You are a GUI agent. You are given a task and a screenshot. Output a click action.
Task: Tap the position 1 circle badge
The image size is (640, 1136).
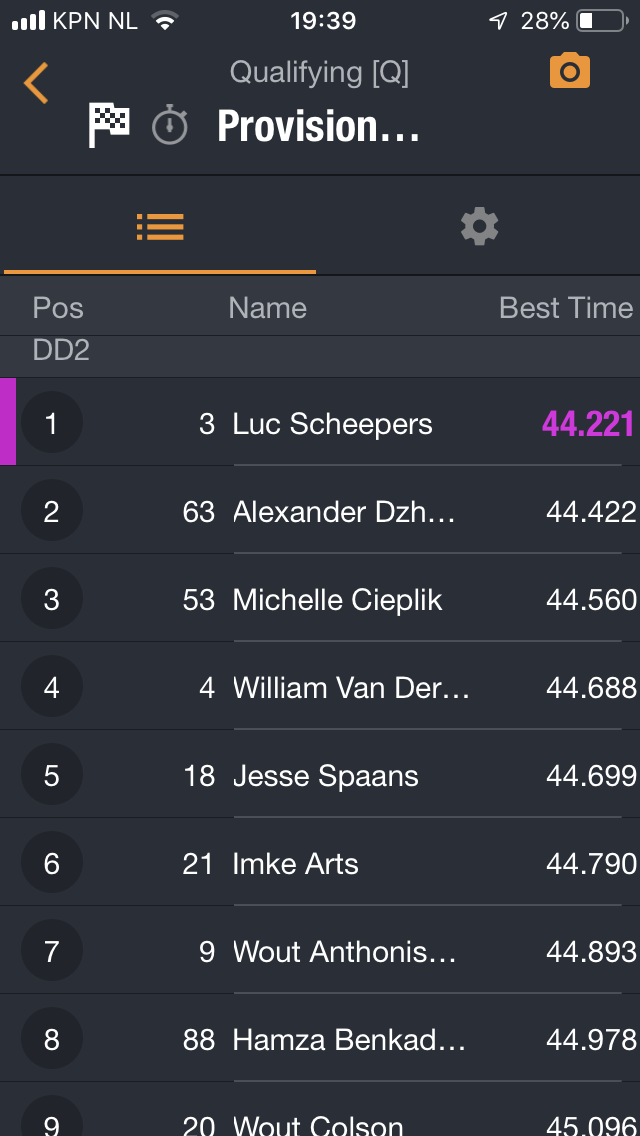point(52,424)
